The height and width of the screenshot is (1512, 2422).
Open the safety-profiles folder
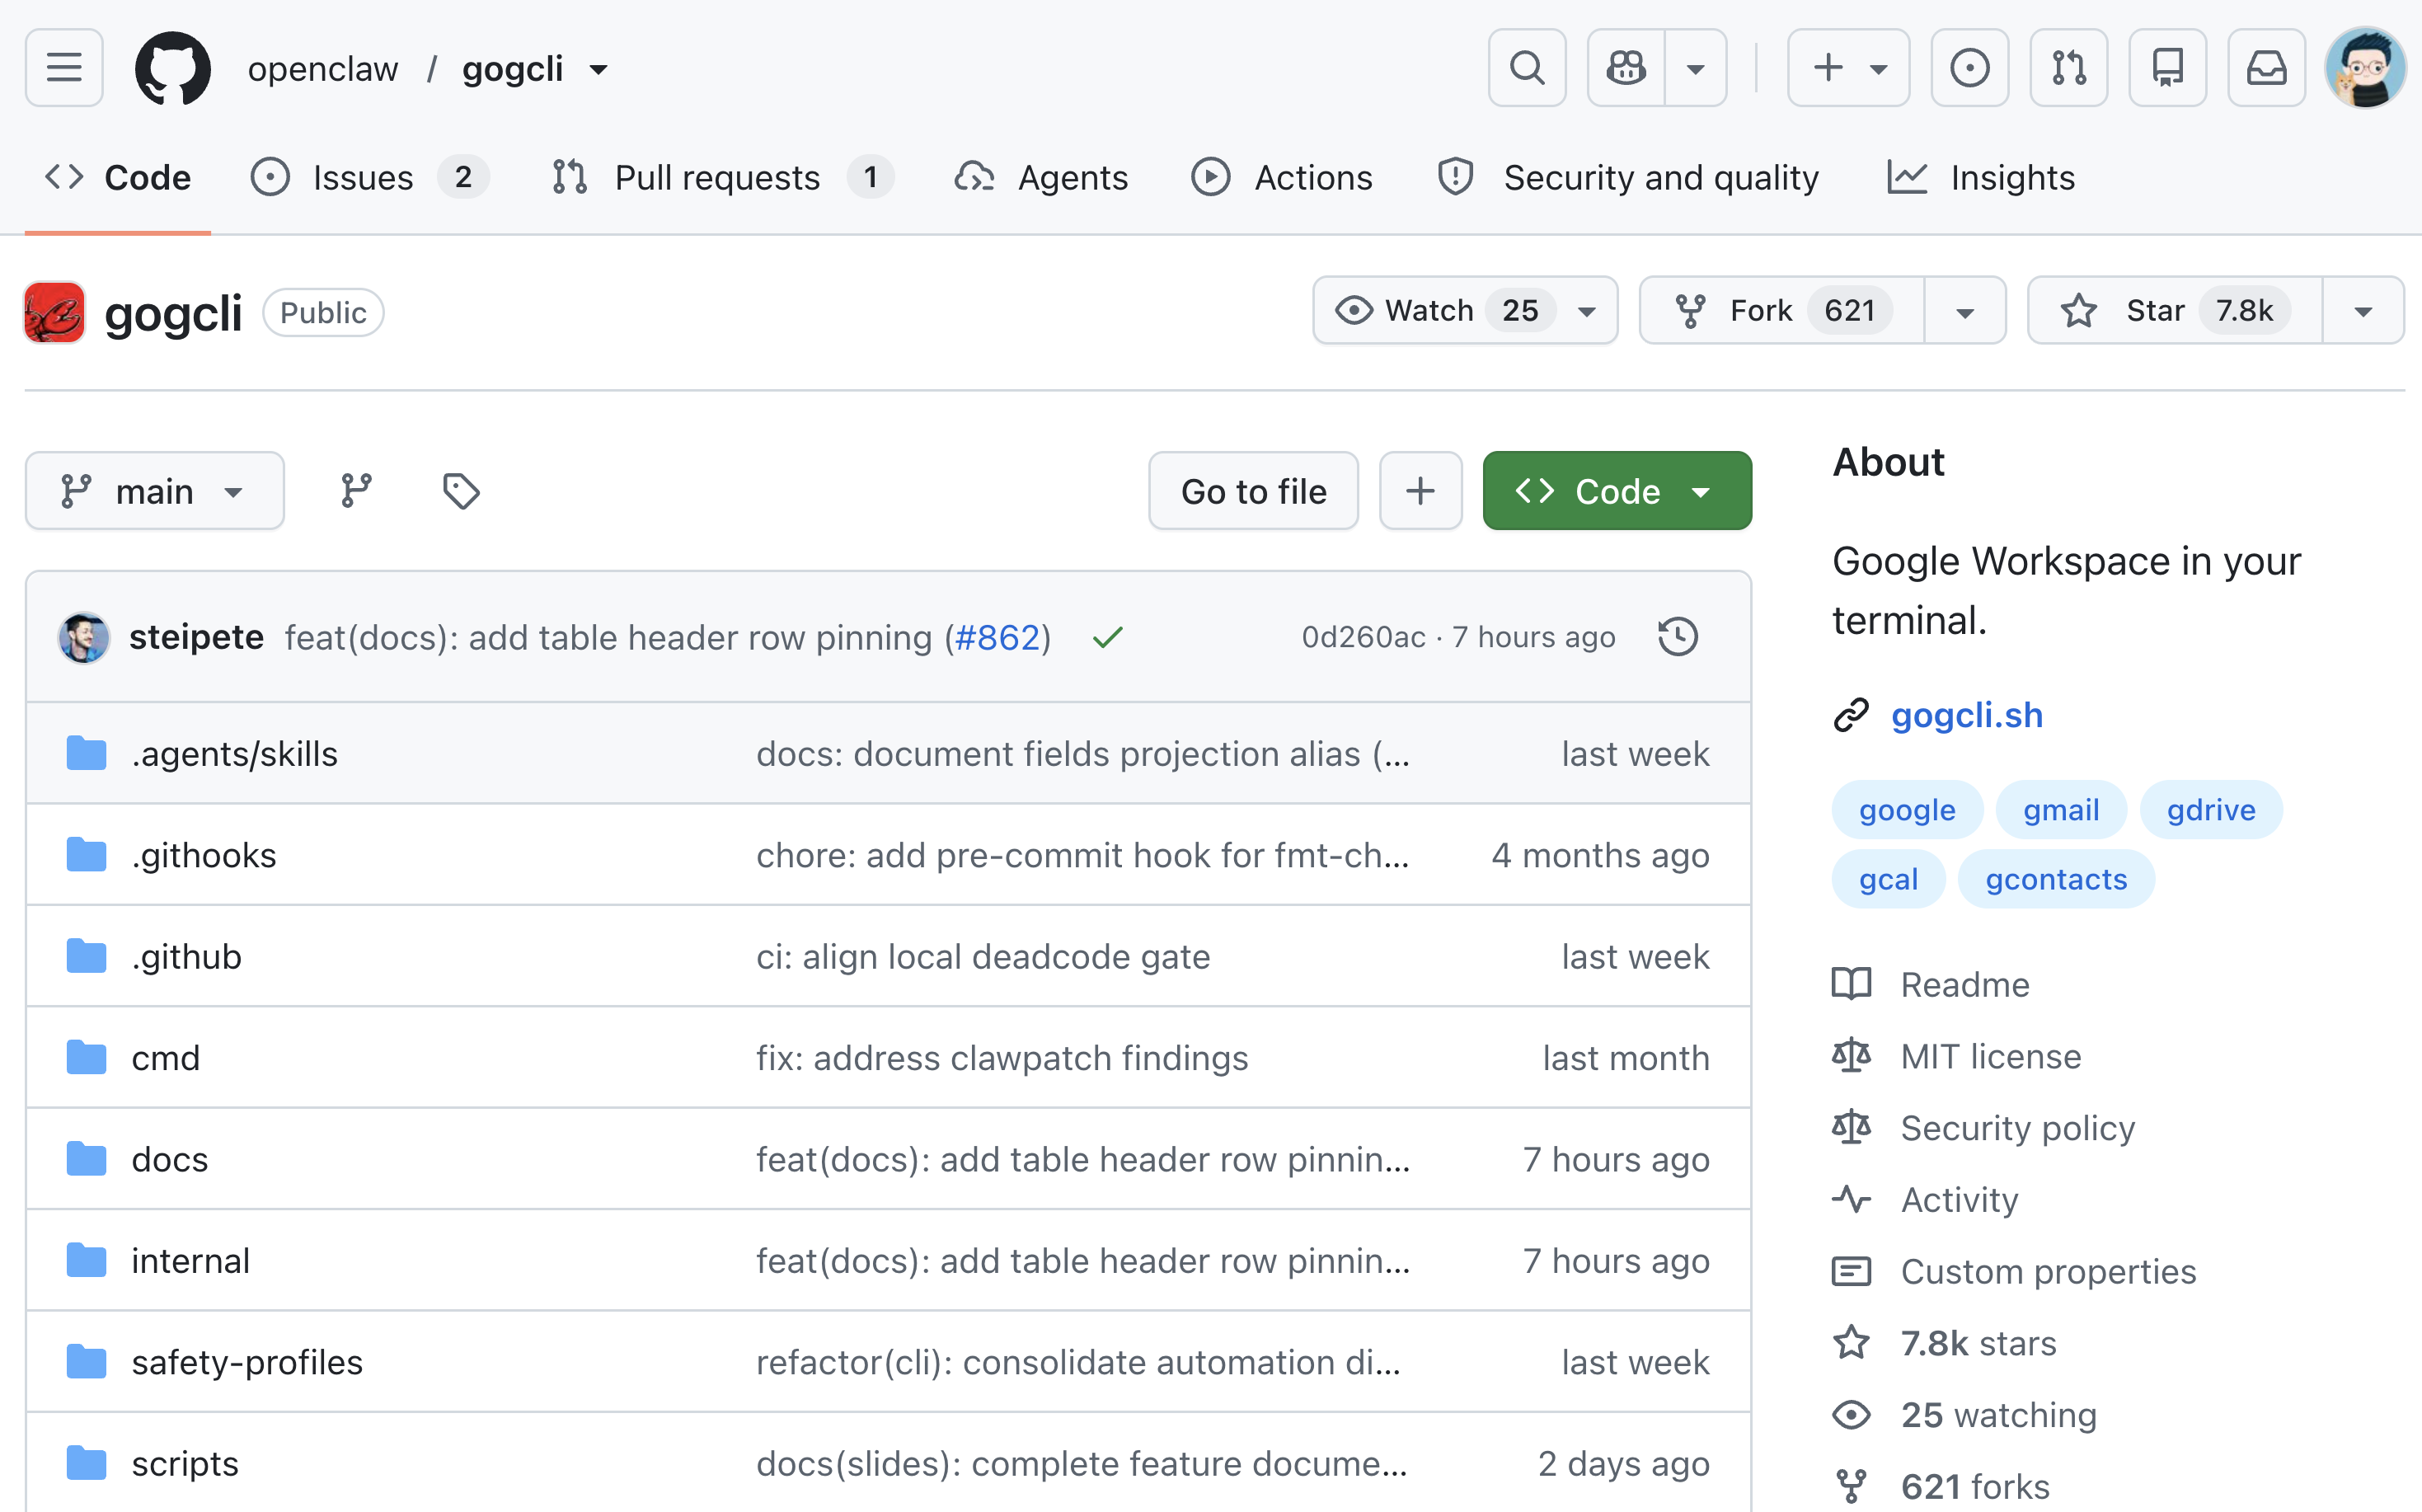click(246, 1363)
